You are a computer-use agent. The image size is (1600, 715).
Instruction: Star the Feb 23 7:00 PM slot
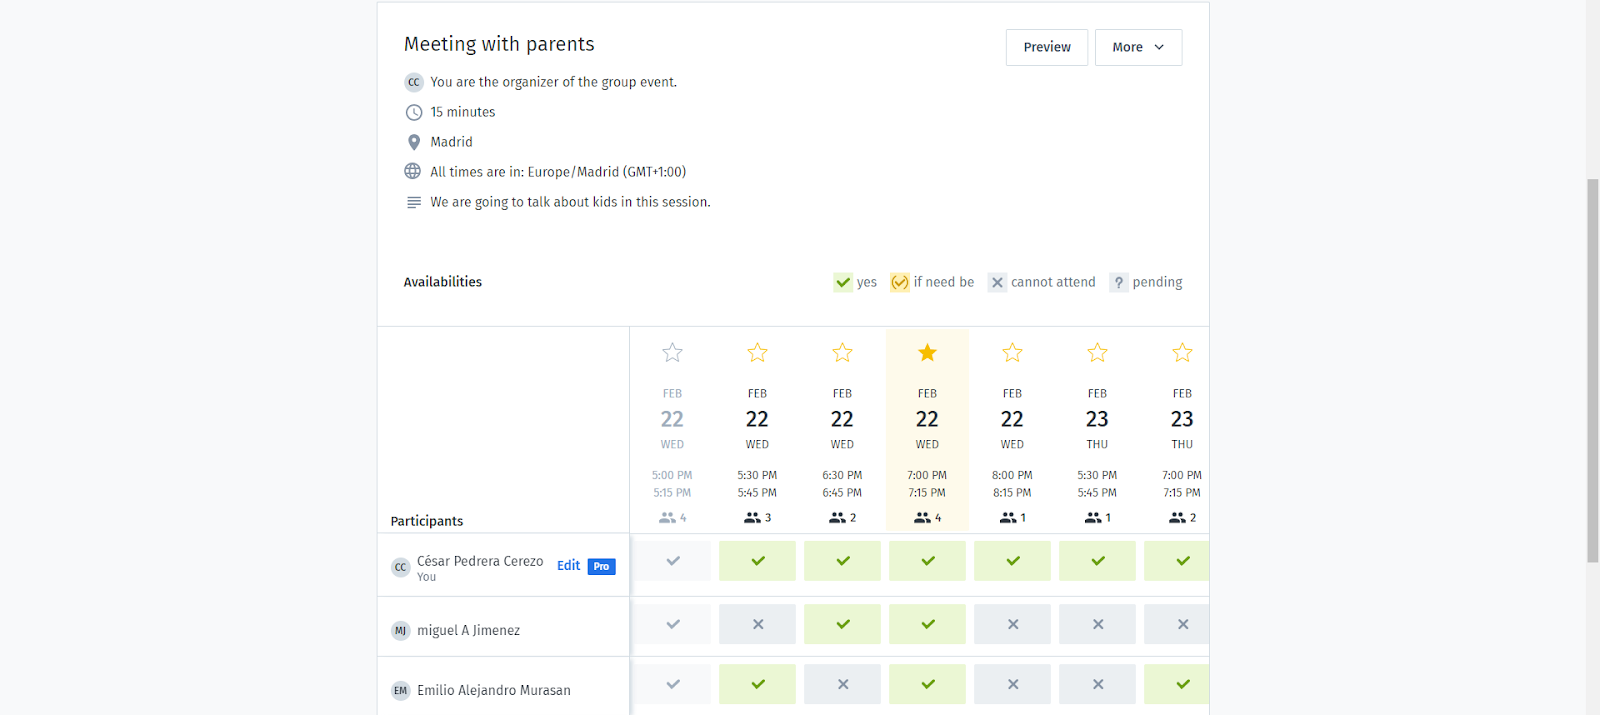(x=1182, y=353)
